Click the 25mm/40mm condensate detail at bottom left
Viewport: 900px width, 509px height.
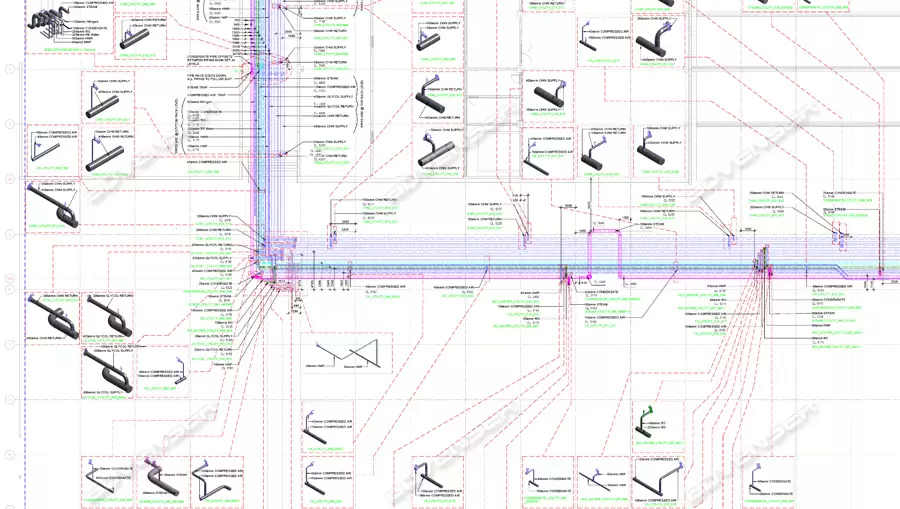point(107,482)
